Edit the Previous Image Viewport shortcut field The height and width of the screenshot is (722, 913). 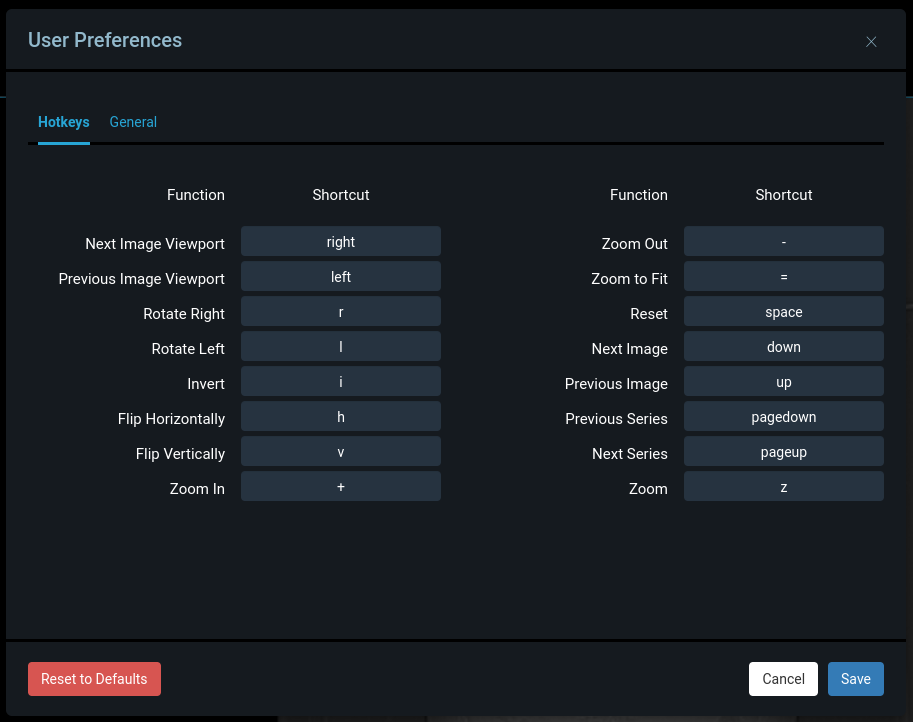tap(340, 276)
